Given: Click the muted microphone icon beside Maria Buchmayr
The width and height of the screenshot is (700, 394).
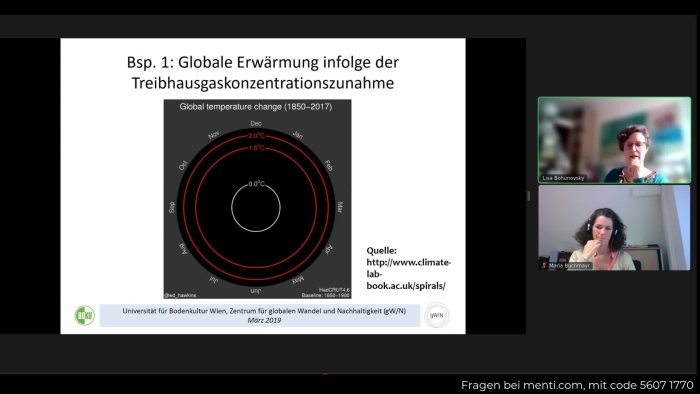Looking at the screenshot, I should click(543, 265).
